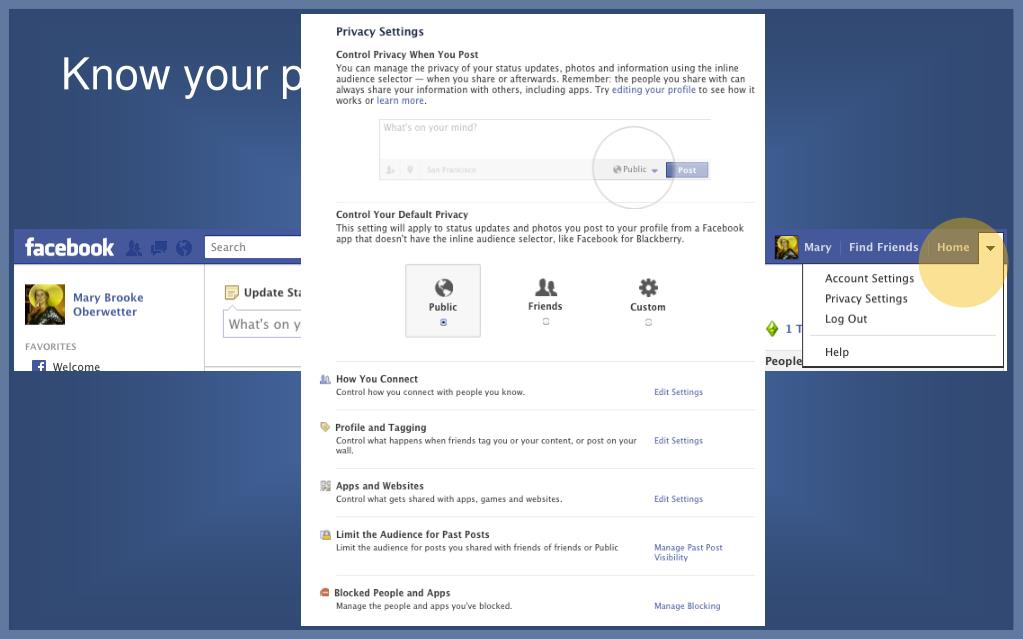The height and width of the screenshot is (639, 1023).
Task: Open Mary Brooke Oberwetter profile link
Action: click(x=108, y=304)
